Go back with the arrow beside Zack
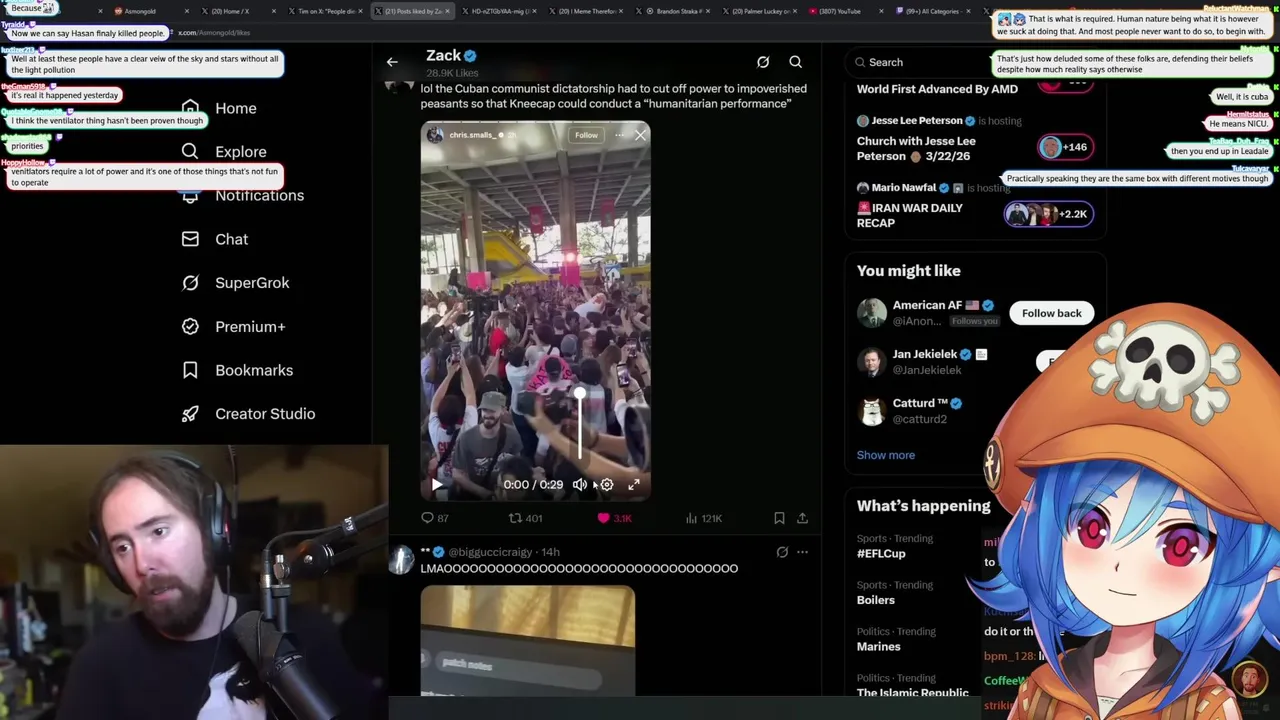 click(392, 62)
